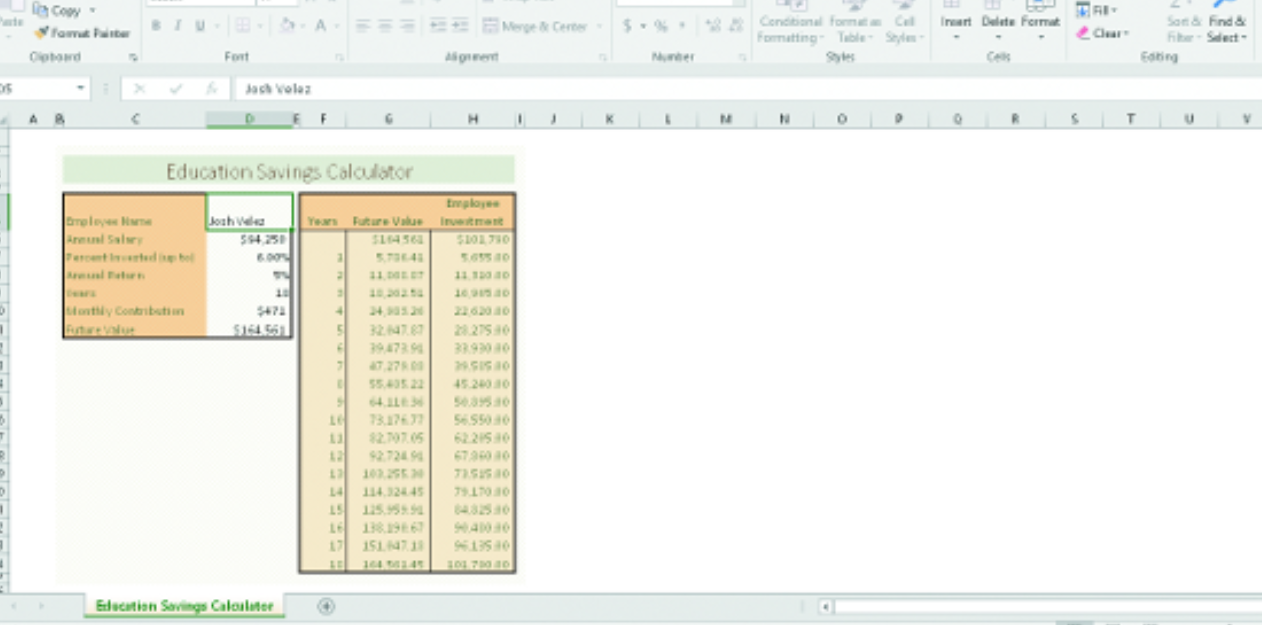1262x625 pixels.
Task: Click the New Sheet plus button
Action: point(326,606)
